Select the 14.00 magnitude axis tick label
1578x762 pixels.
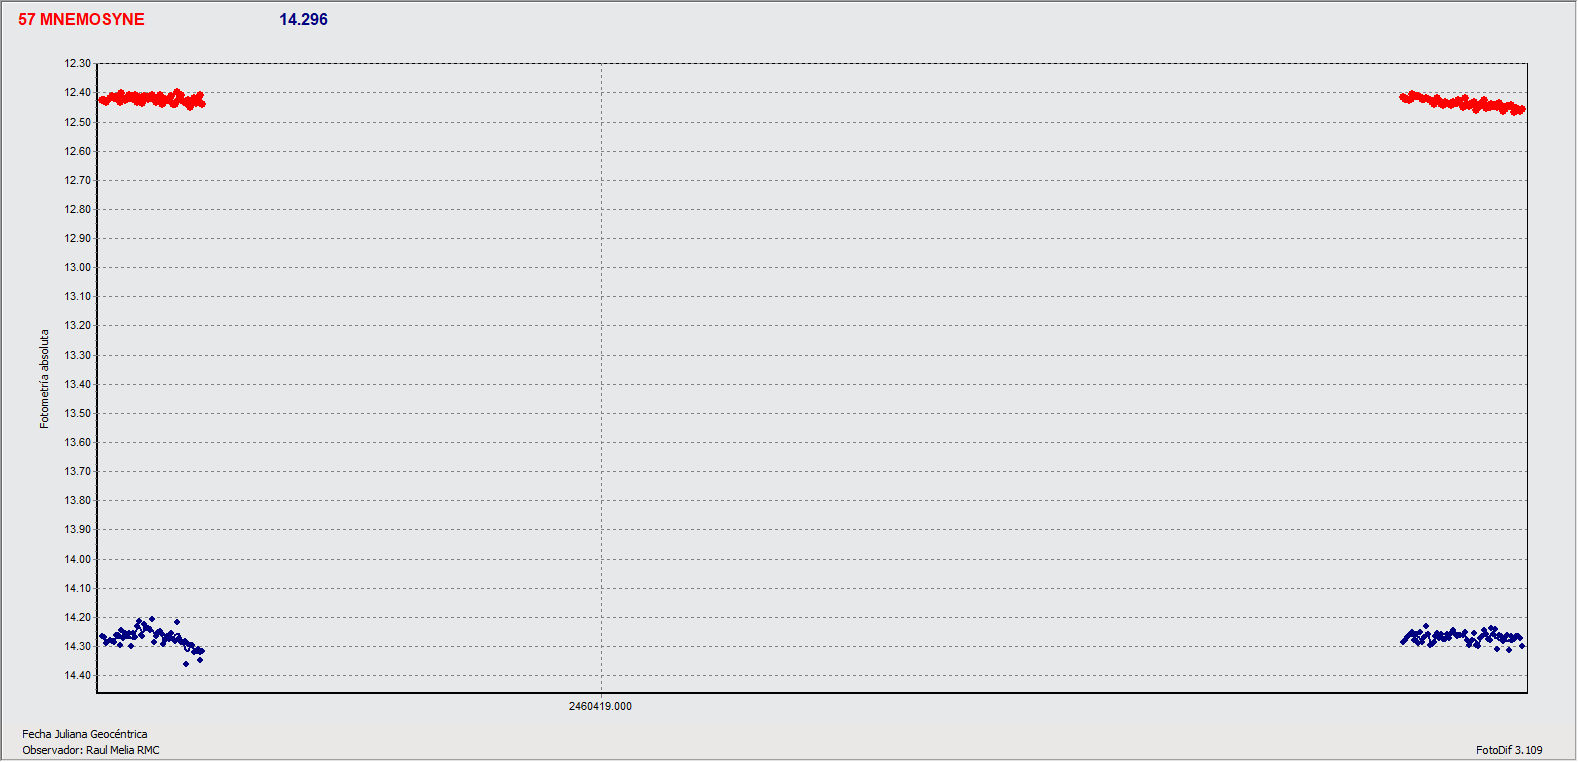coord(78,560)
